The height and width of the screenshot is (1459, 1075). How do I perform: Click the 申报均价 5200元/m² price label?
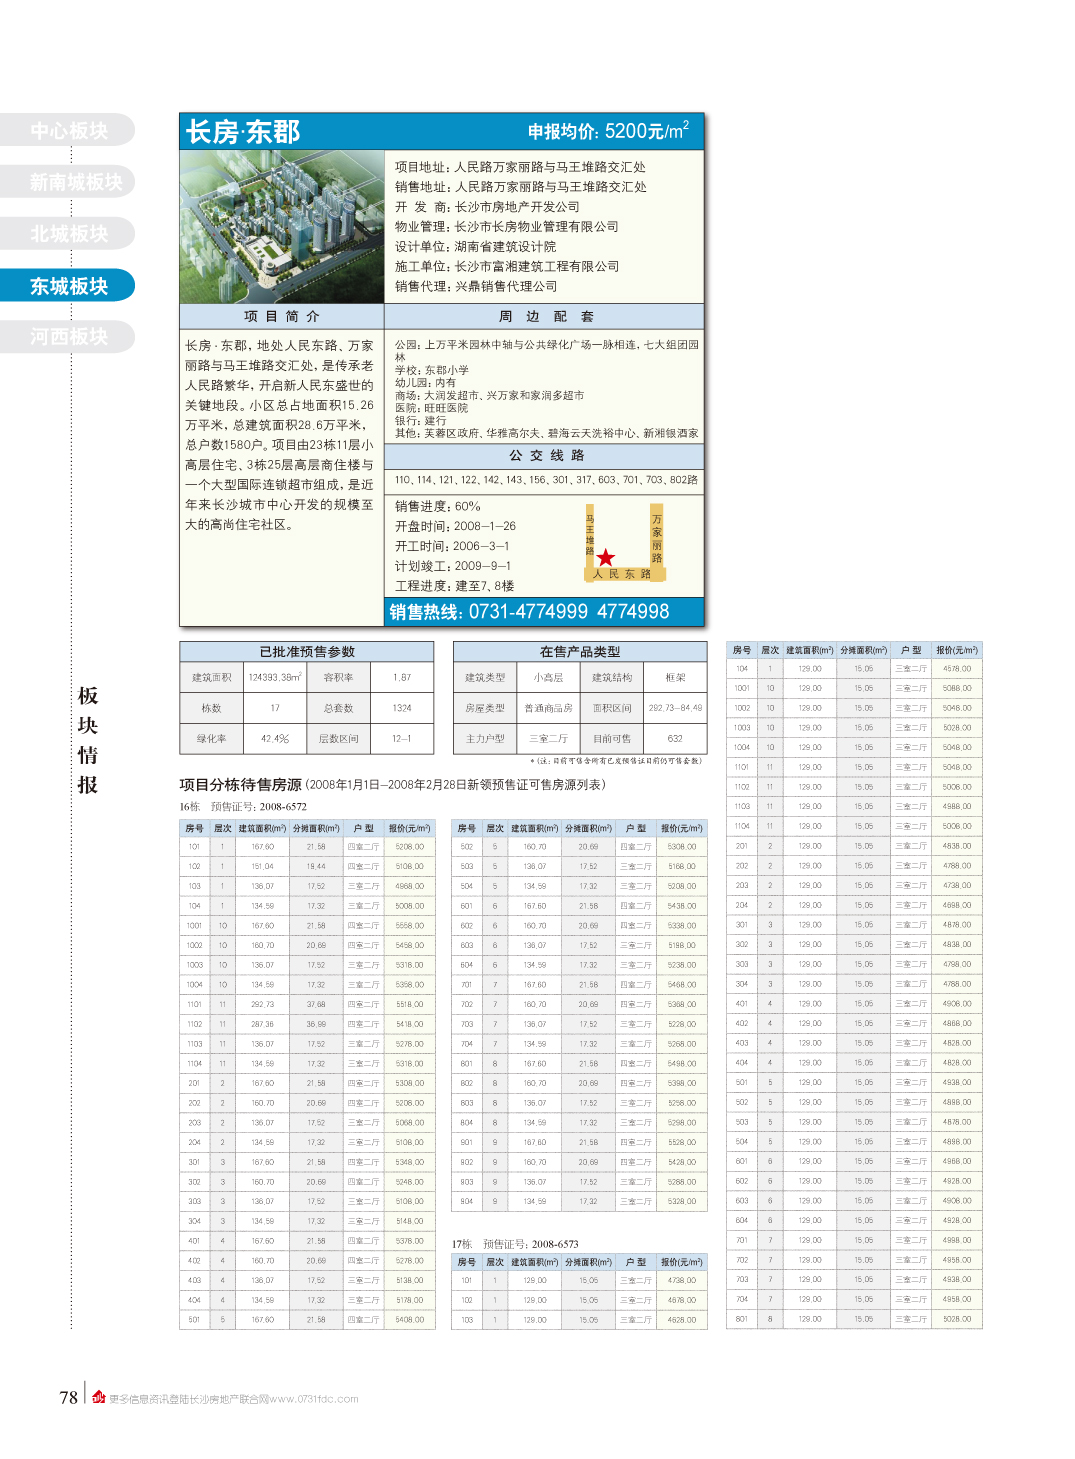(608, 132)
